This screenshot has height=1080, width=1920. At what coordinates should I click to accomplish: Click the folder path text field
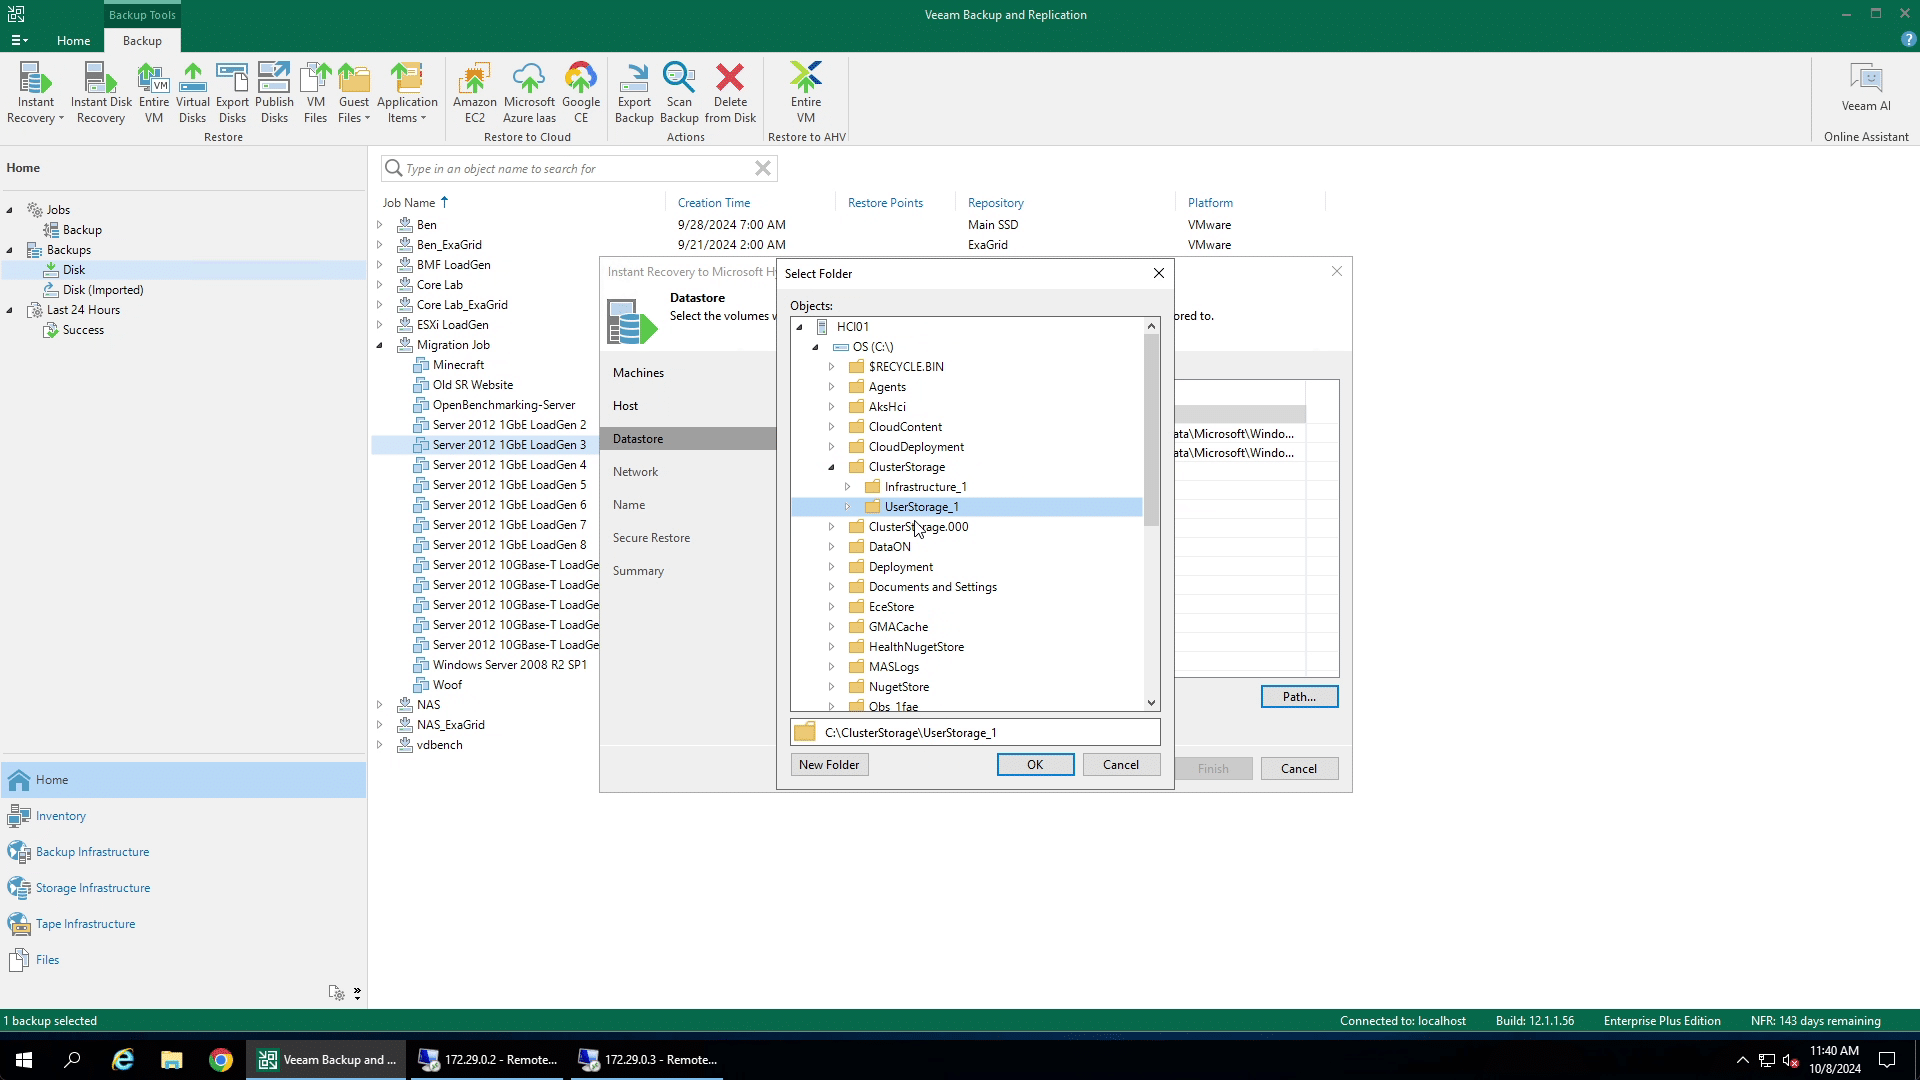coord(975,733)
